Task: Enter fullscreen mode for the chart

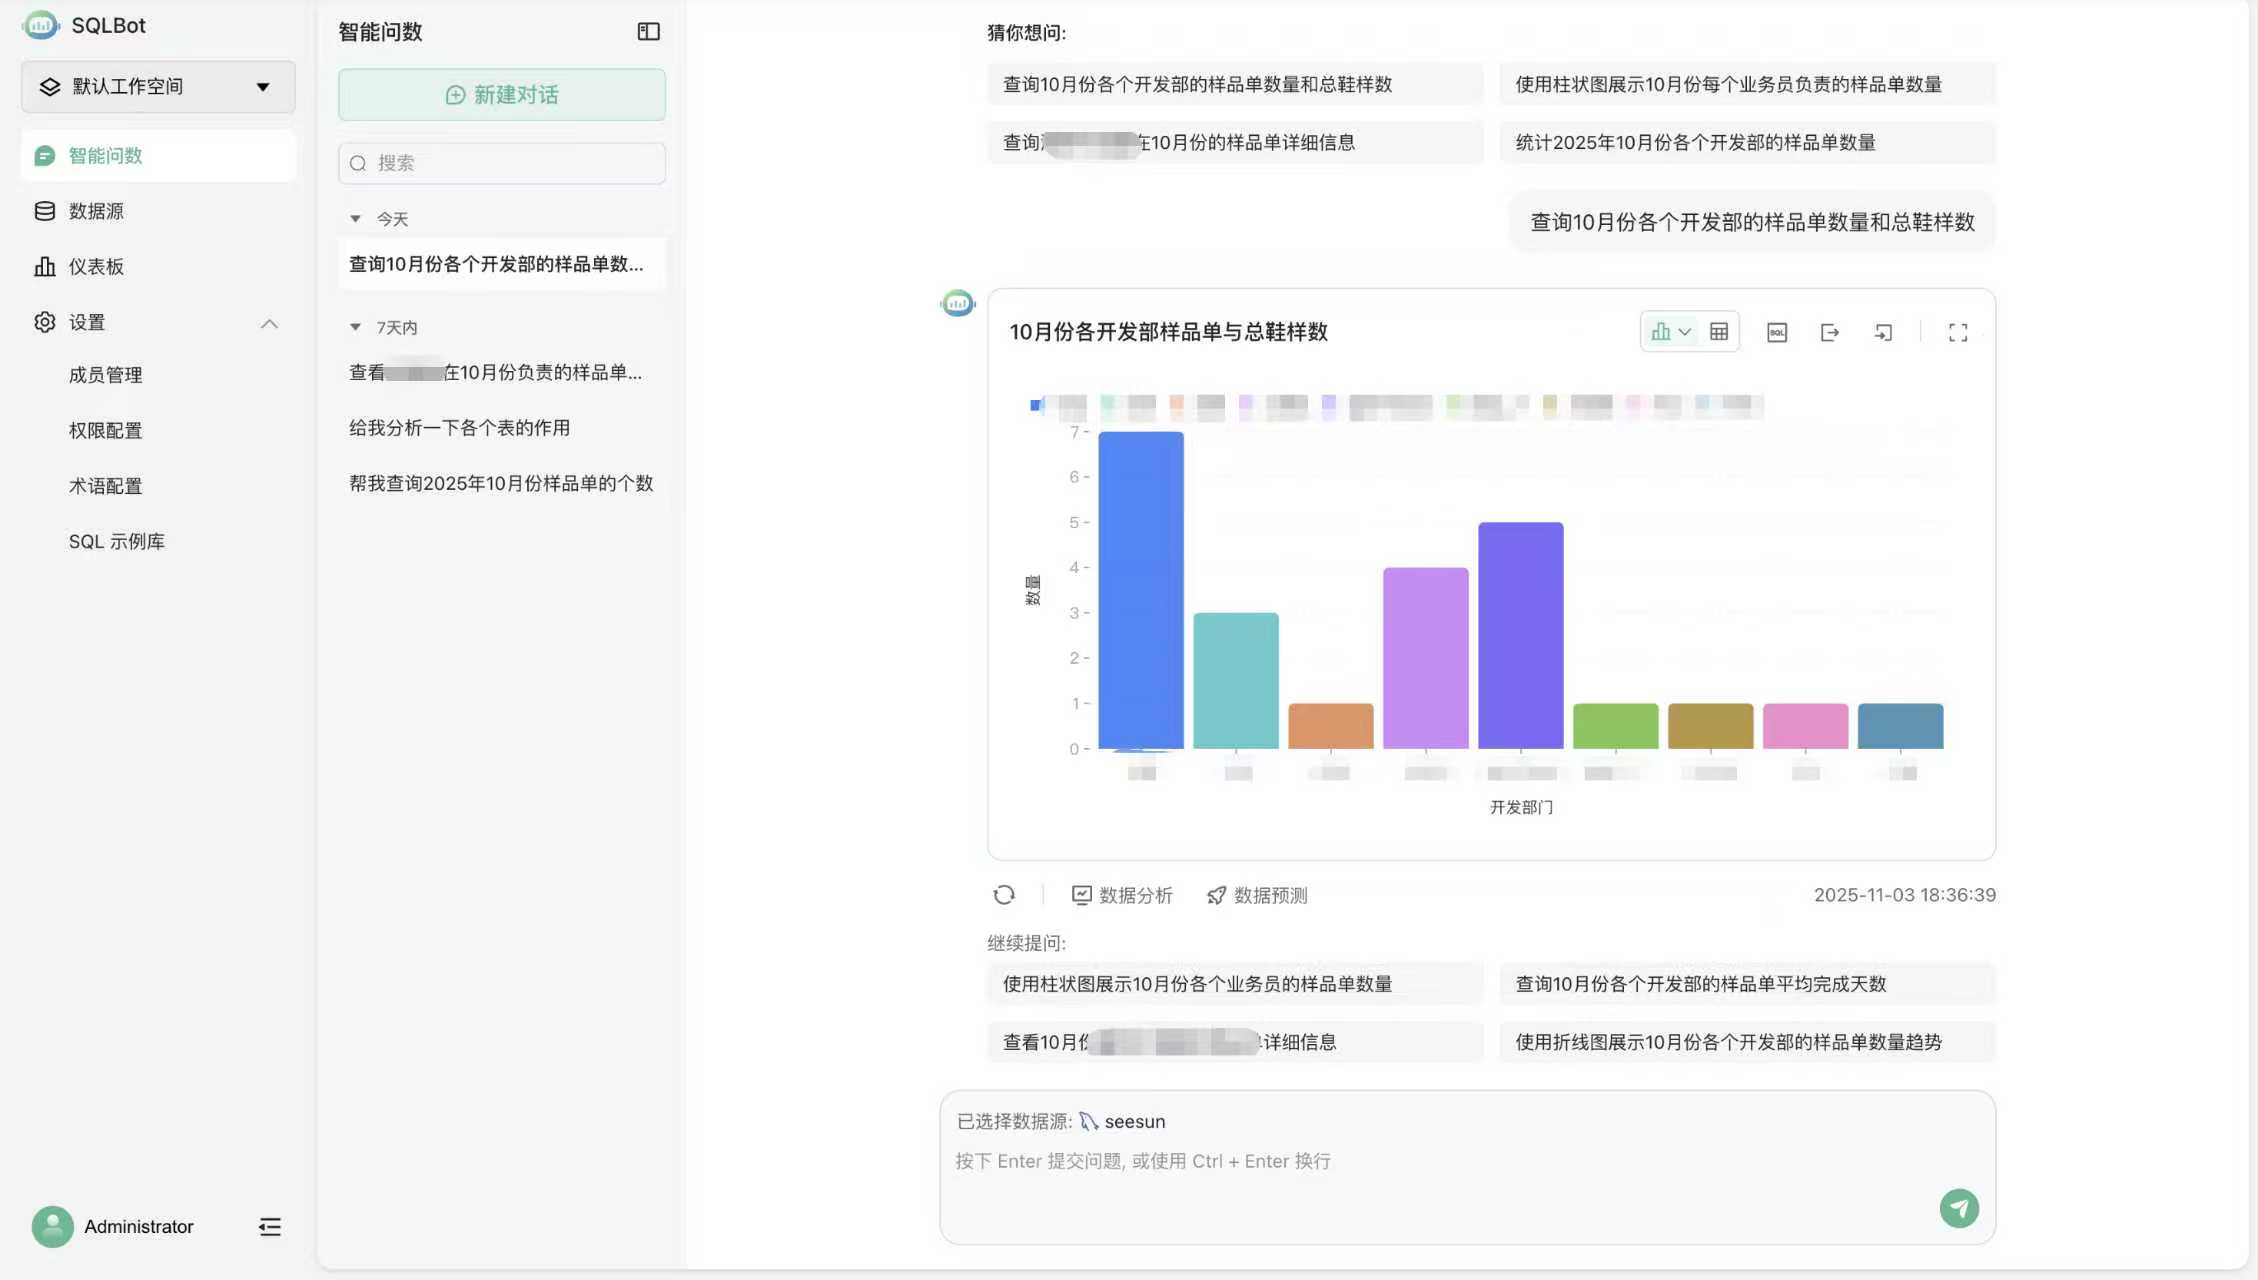Action: point(1958,331)
